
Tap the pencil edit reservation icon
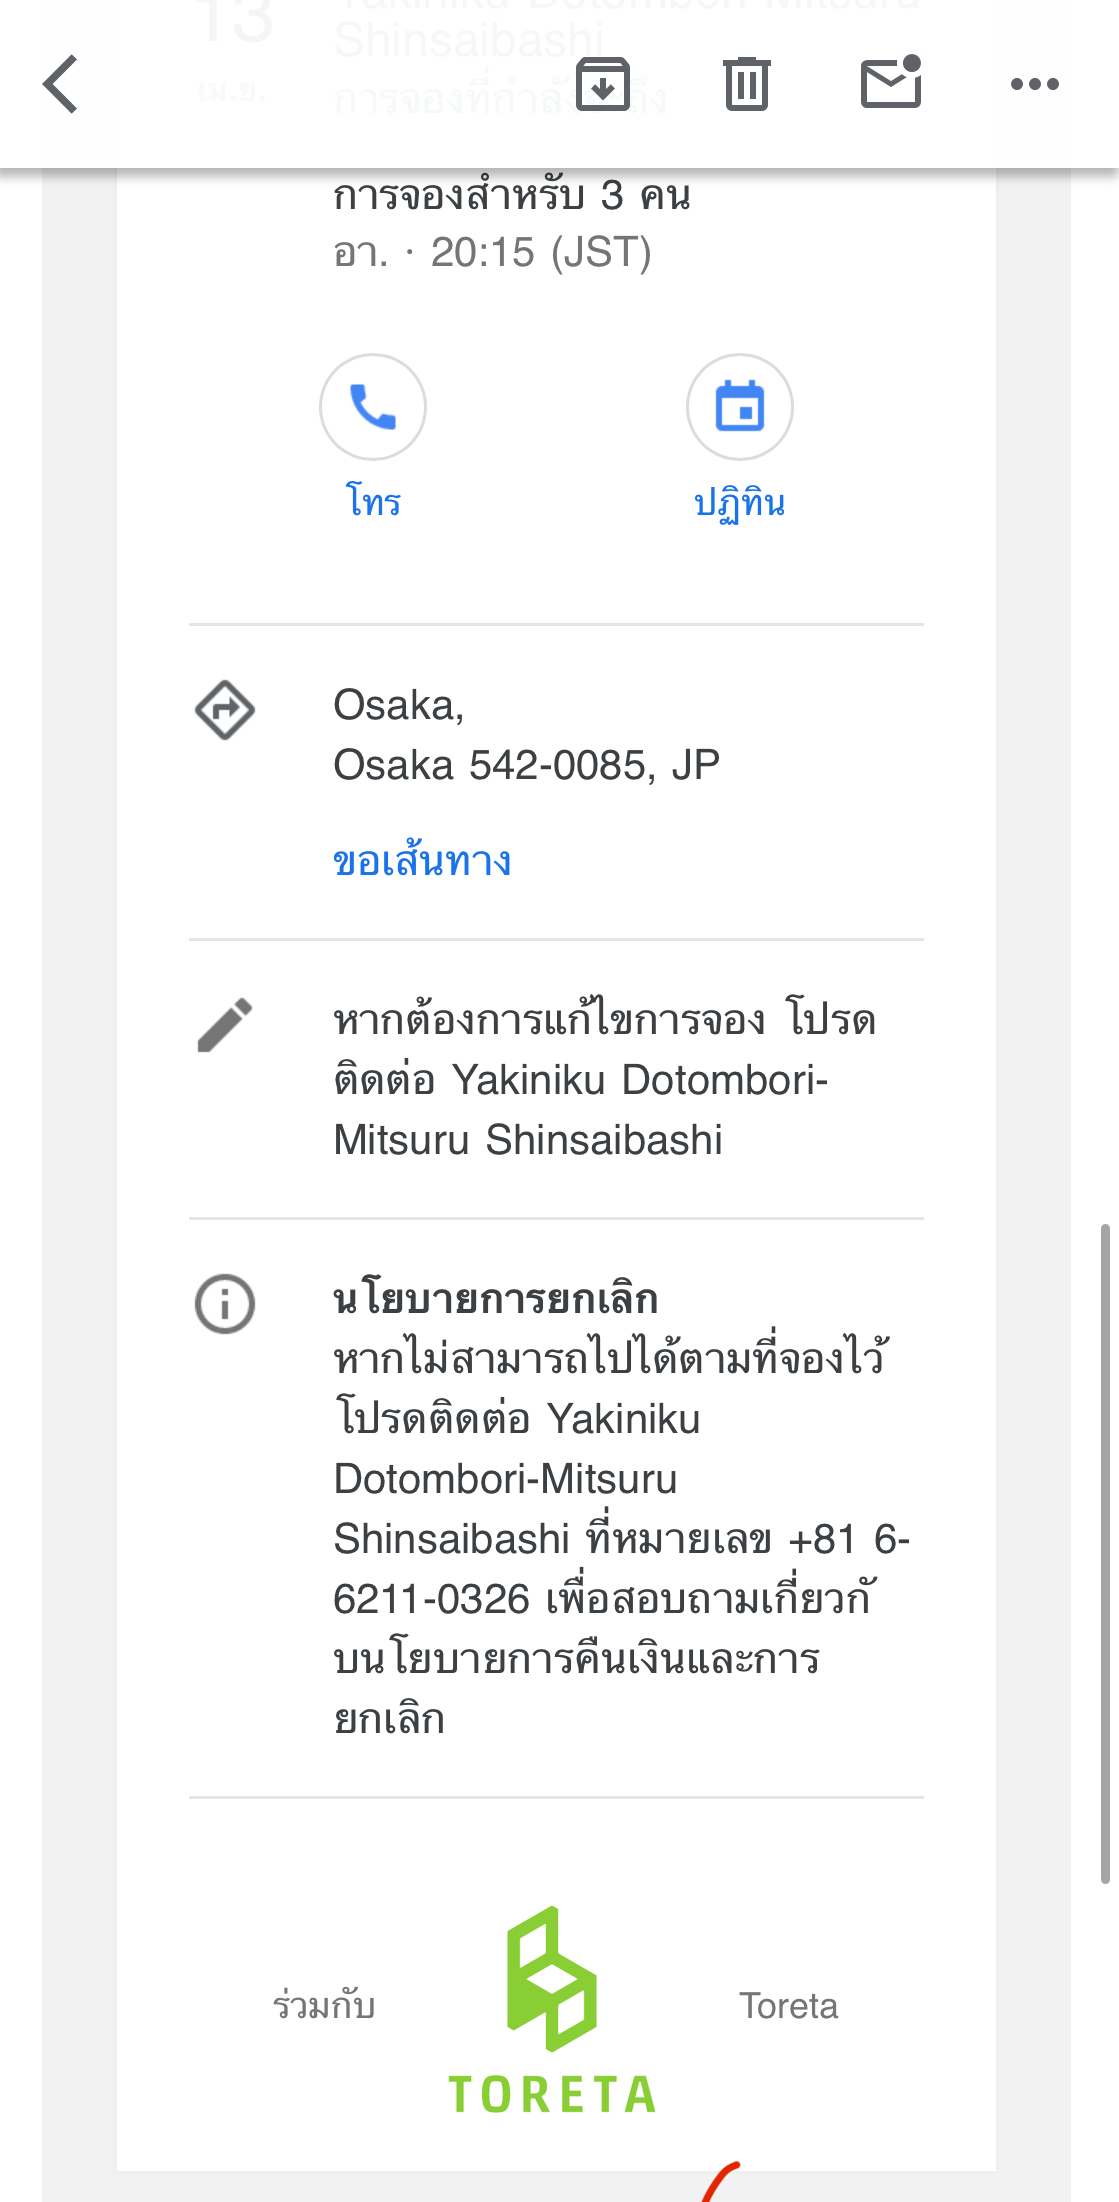(x=225, y=1025)
